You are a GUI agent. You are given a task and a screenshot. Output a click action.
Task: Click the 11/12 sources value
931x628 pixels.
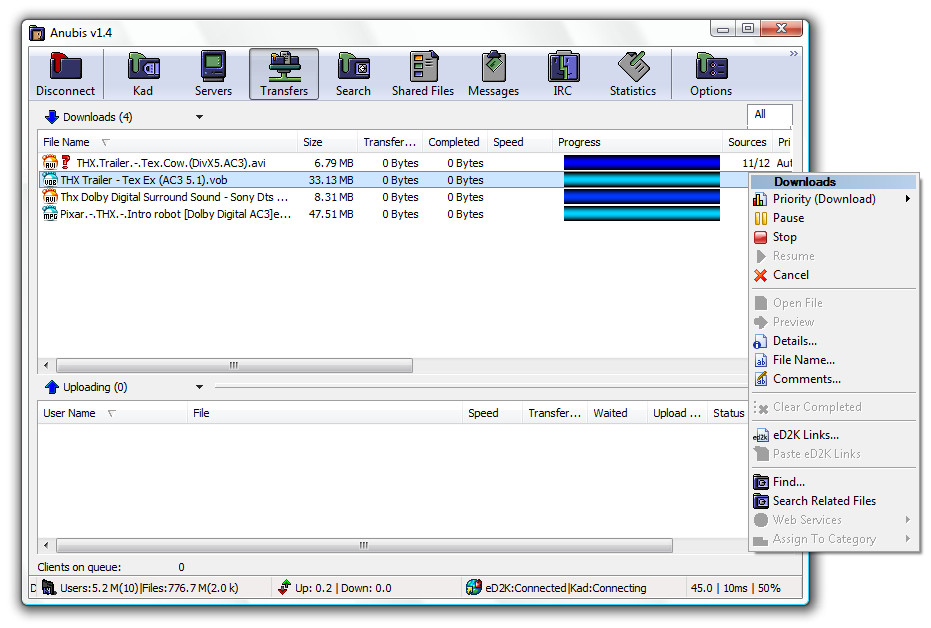click(756, 163)
